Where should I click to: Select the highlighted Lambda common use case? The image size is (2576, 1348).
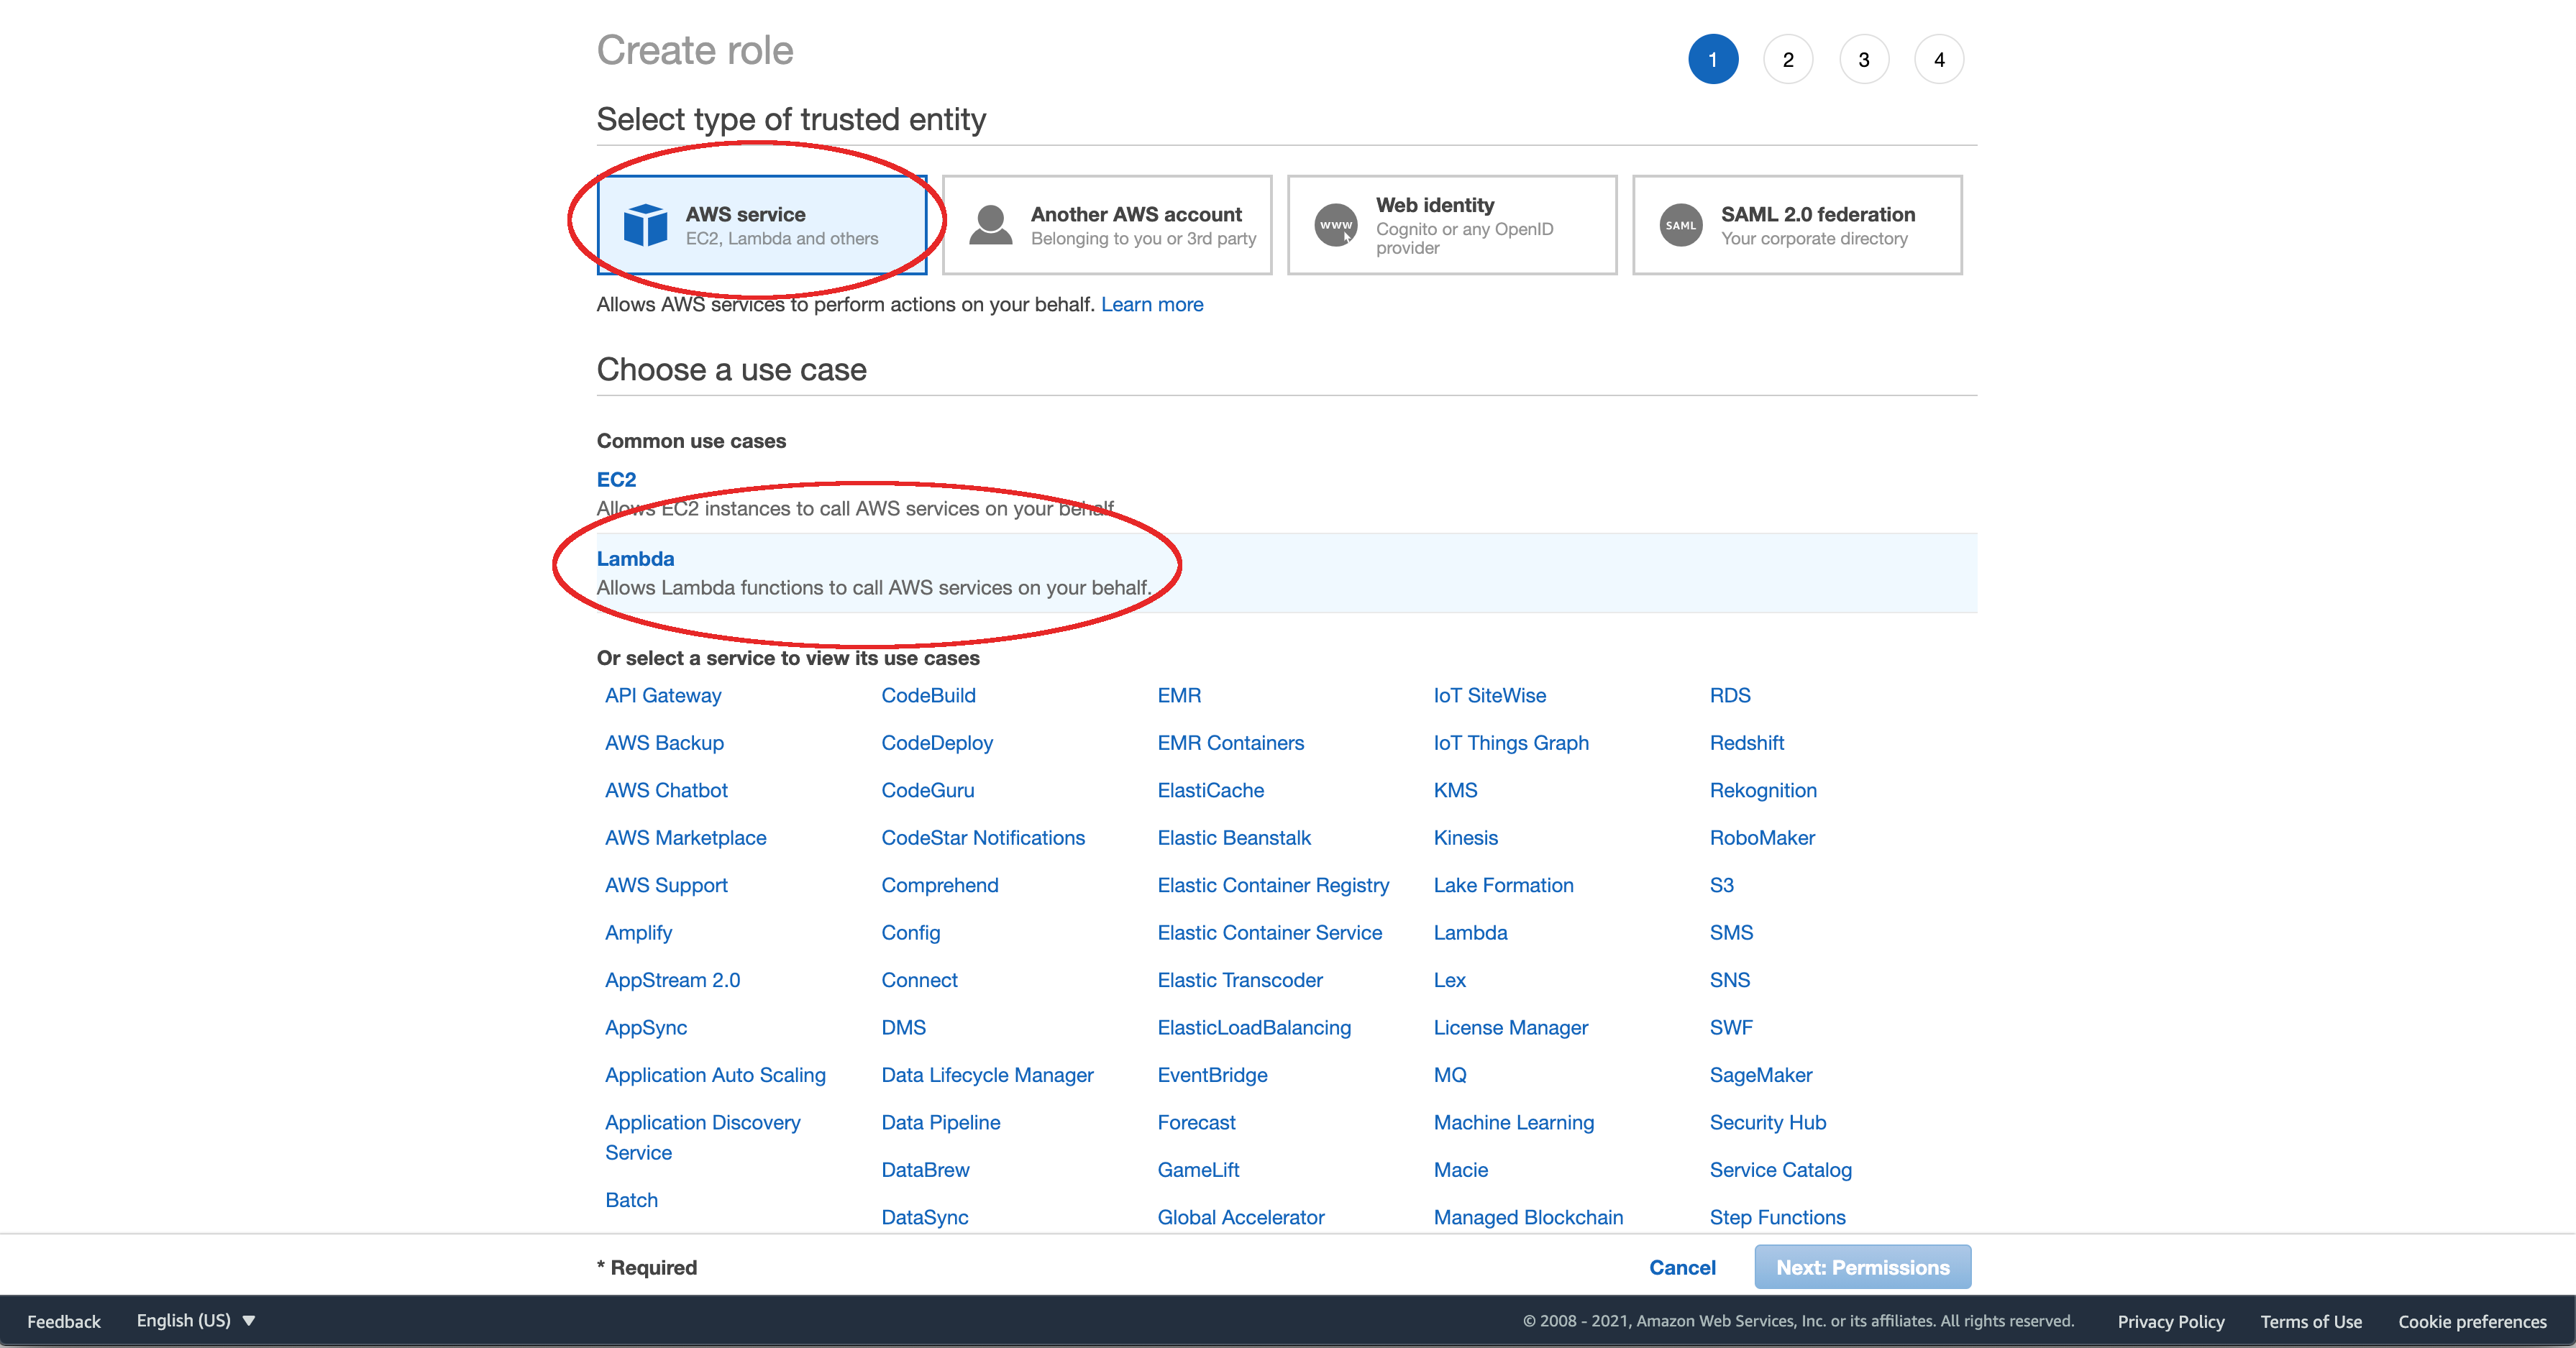pyautogui.click(x=1287, y=573)
